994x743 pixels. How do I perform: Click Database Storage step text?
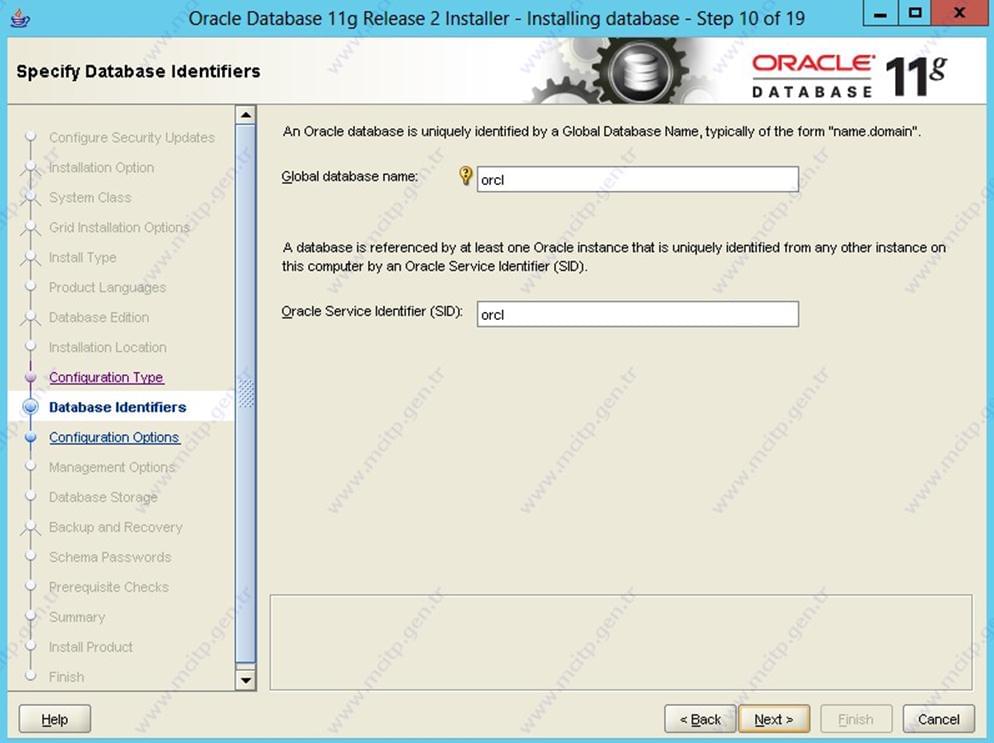coord(103,497)
